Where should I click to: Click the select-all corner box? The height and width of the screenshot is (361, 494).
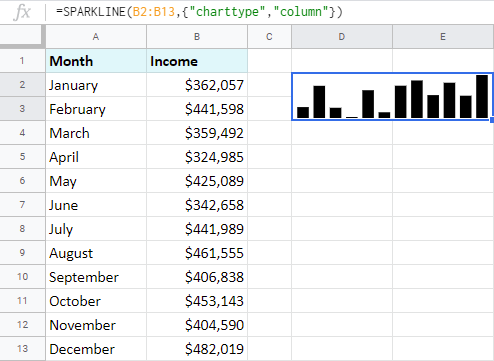click(x=22, y=36)
